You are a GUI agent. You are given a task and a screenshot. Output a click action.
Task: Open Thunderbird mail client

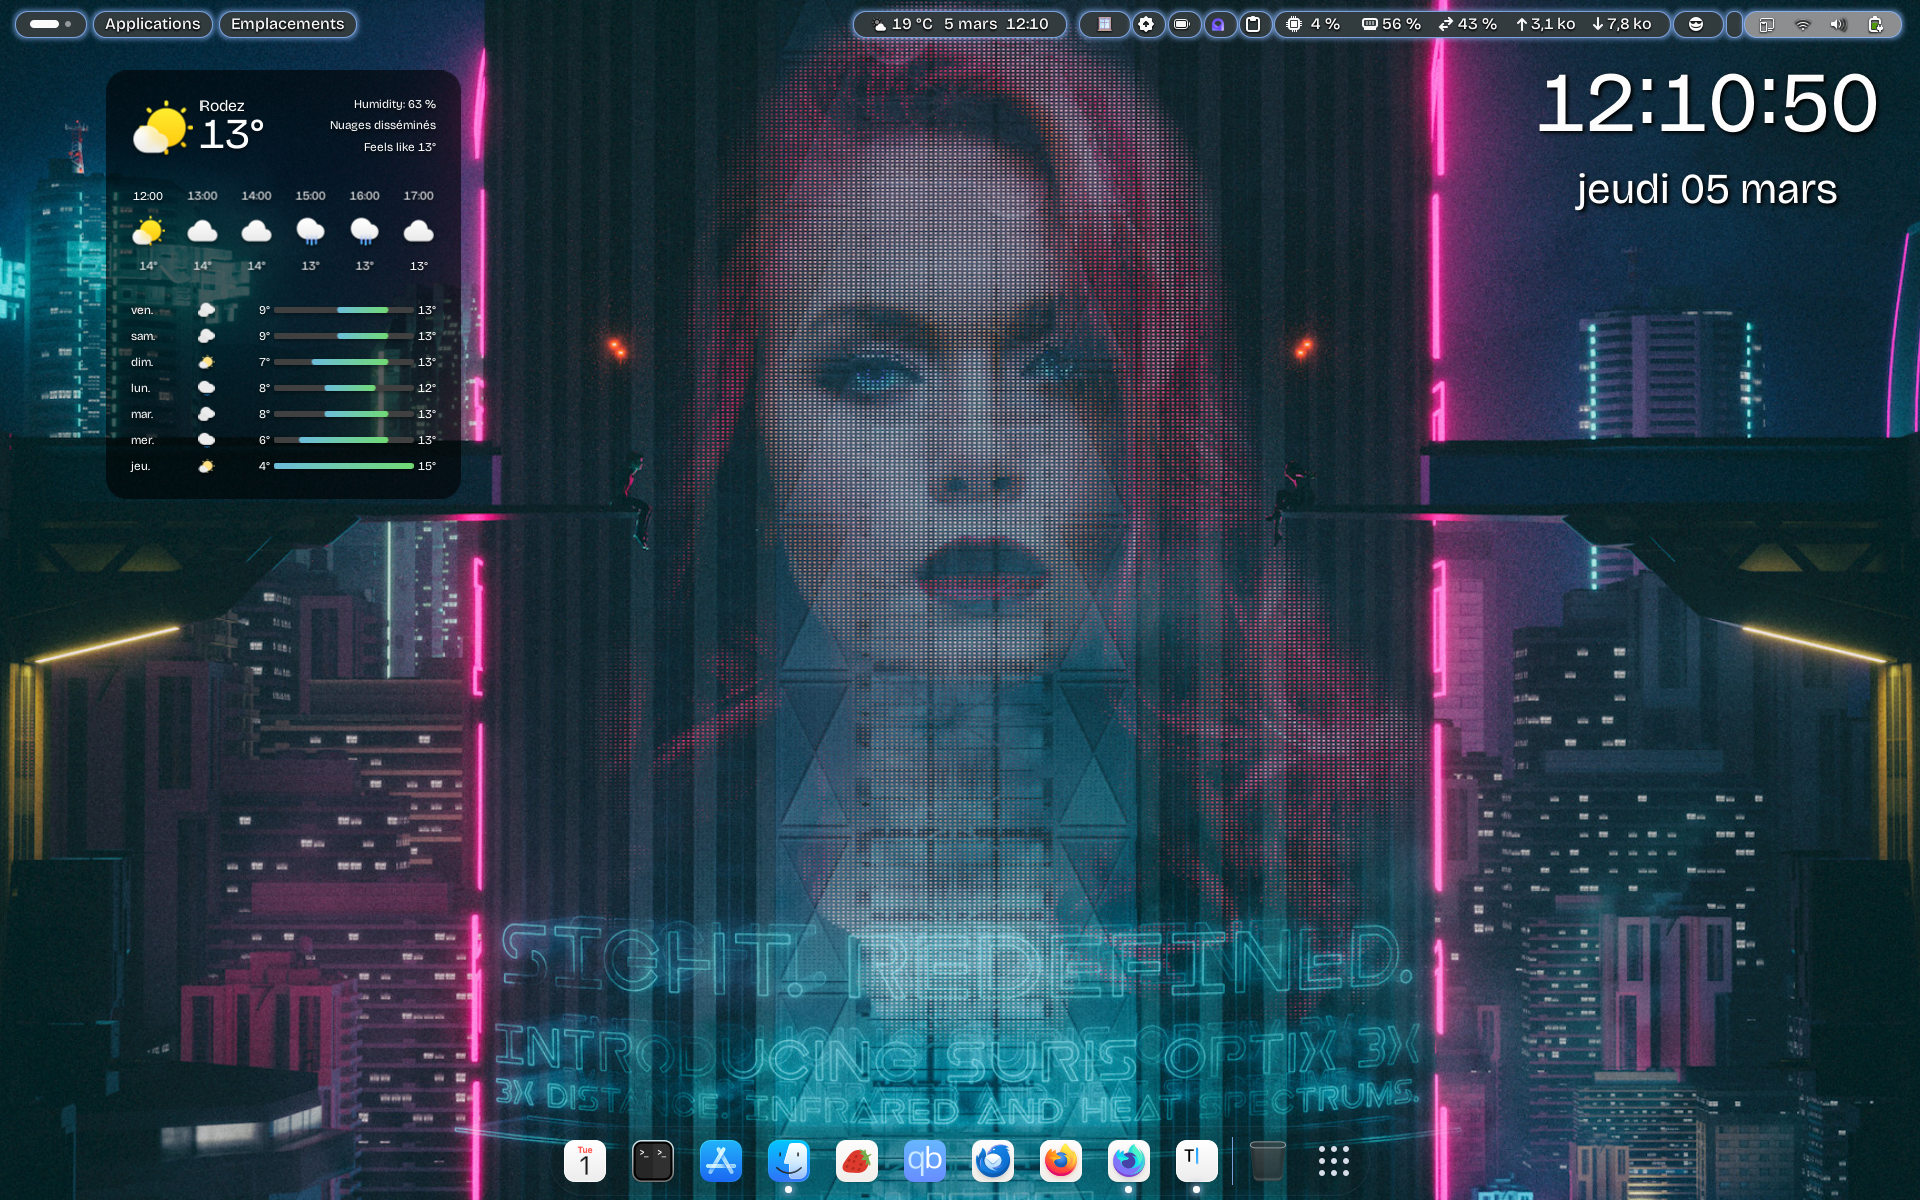(x=993, y=1161)
